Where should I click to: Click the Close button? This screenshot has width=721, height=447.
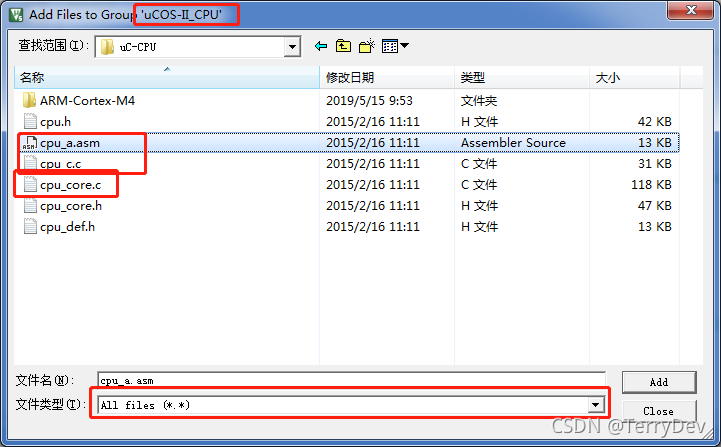[658, 411]
